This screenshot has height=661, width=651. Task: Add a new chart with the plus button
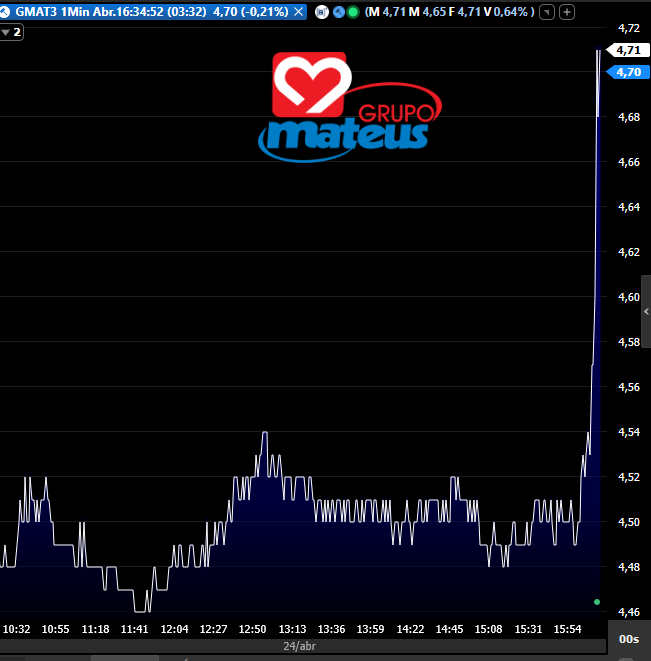567,12
